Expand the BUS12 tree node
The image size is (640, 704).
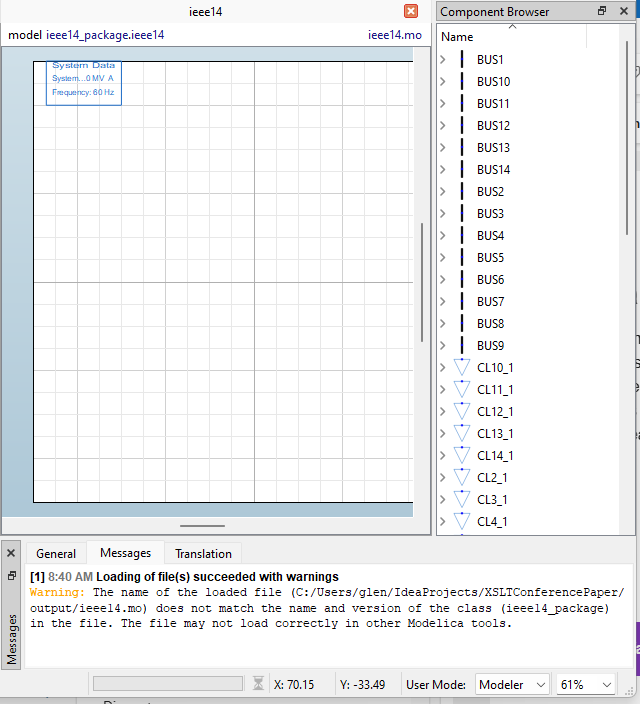tap(443, 126)
